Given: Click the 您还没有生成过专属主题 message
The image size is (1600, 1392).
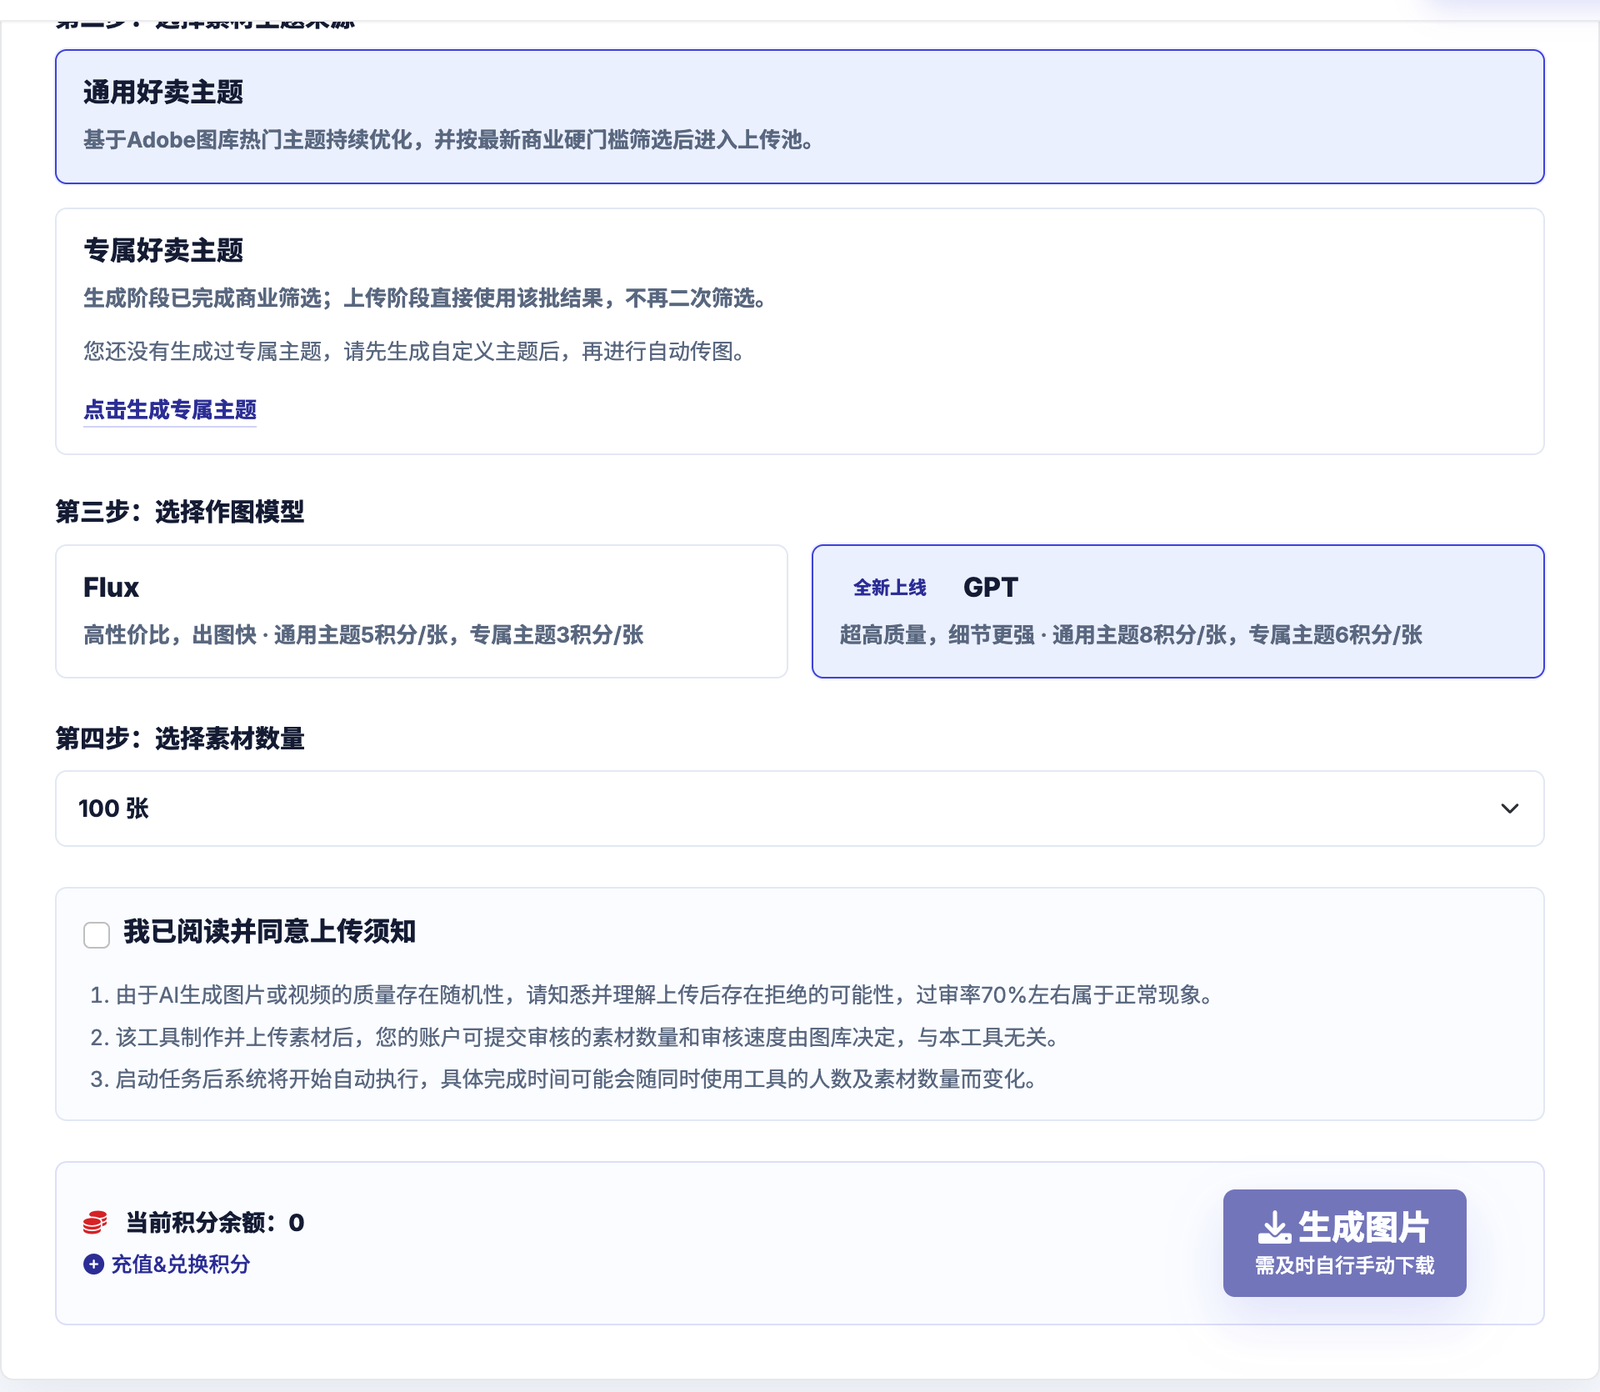Looking at the screenshot, I should [414, 351].
